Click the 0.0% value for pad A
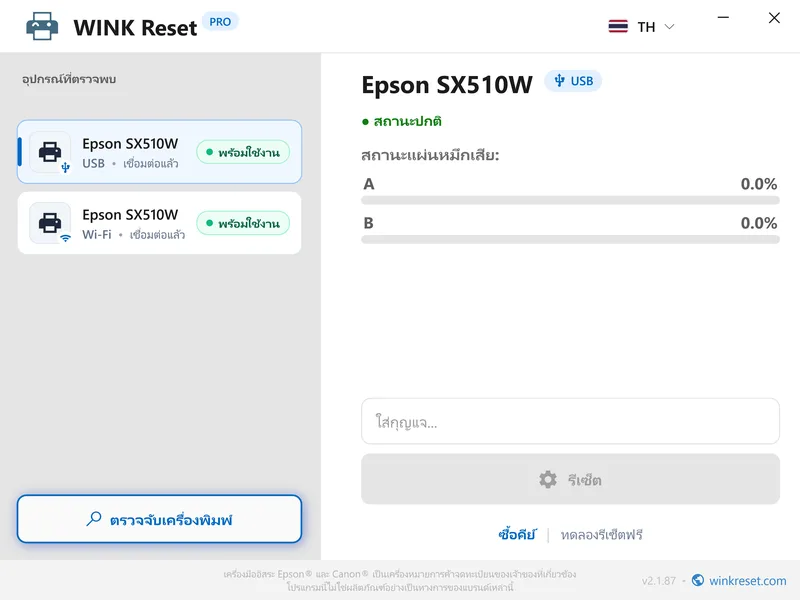Image resolution: width=800 pixels, height=600 pixels. pyautogui.click(x=759, y=184)
